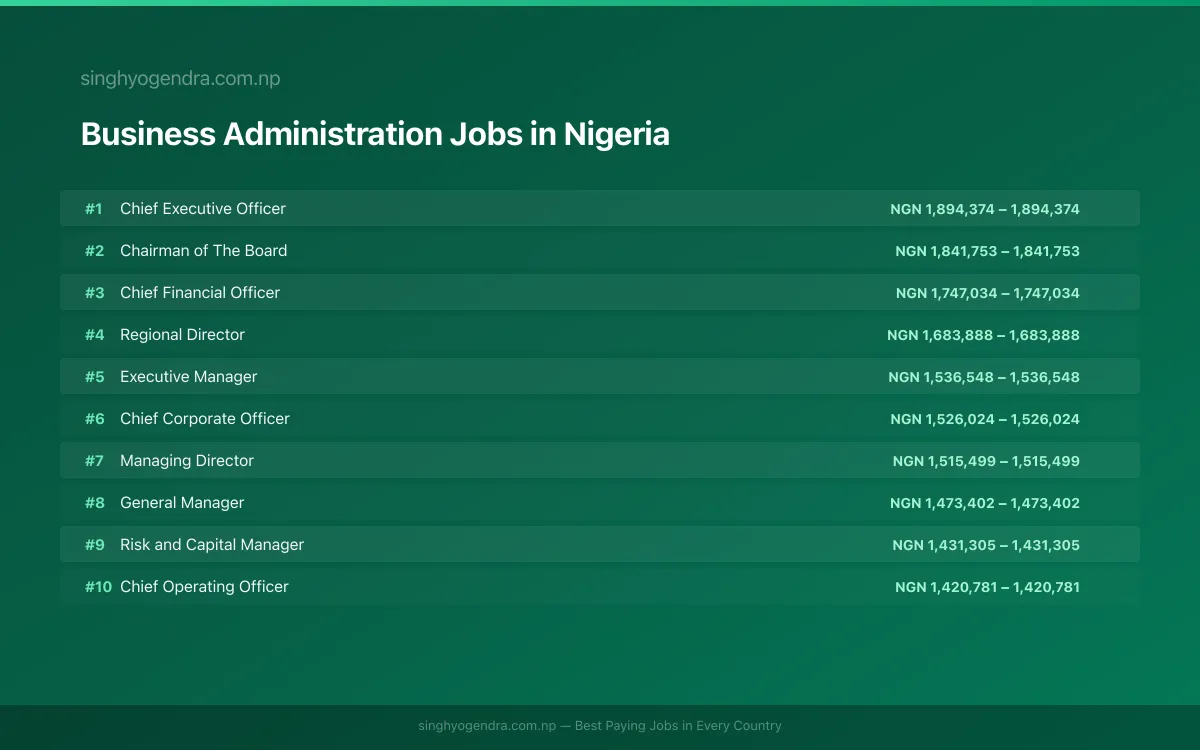
Task: Click salary NGN 1,515,499 – 1,515,499
Action: [x=986, y=461]
